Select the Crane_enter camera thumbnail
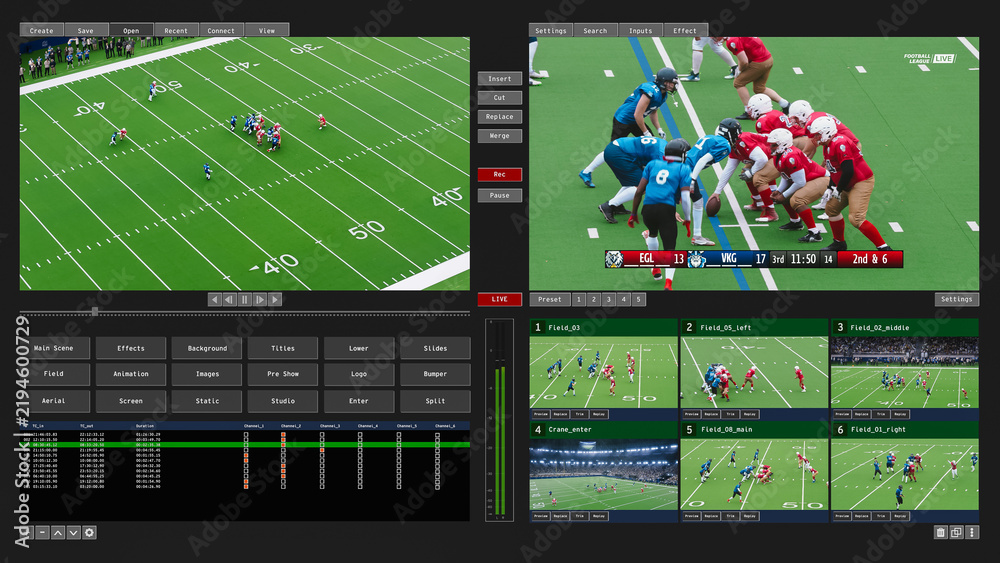Screen dimensions: 1000x563 [x=603, y=474]
